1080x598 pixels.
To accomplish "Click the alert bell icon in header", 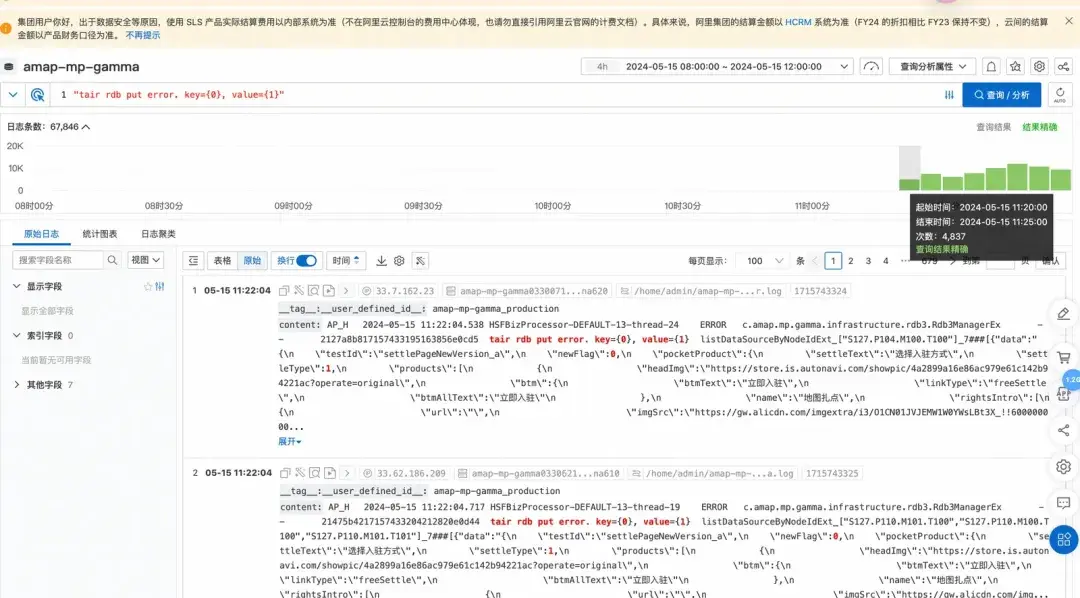I will tap(991, 67).
